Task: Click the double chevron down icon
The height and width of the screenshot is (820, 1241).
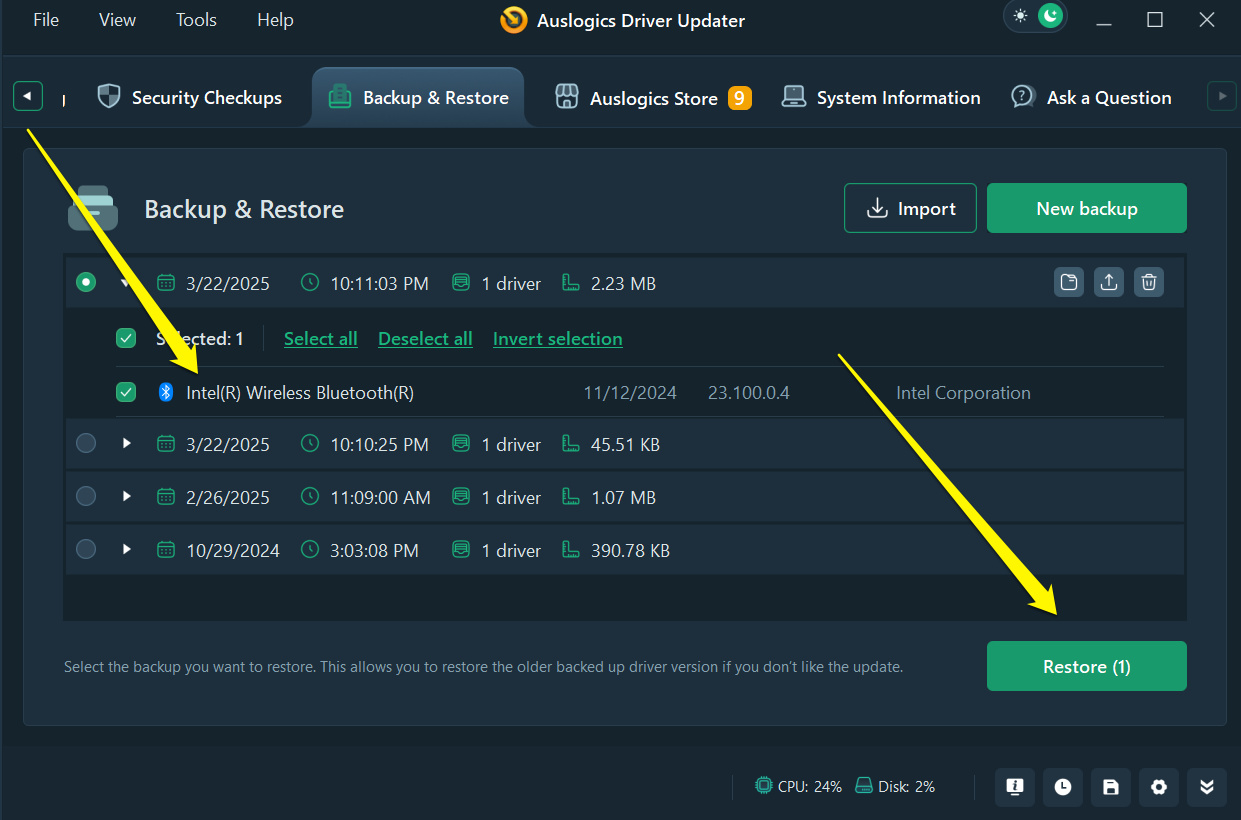Action: (x=1207, y=787)
